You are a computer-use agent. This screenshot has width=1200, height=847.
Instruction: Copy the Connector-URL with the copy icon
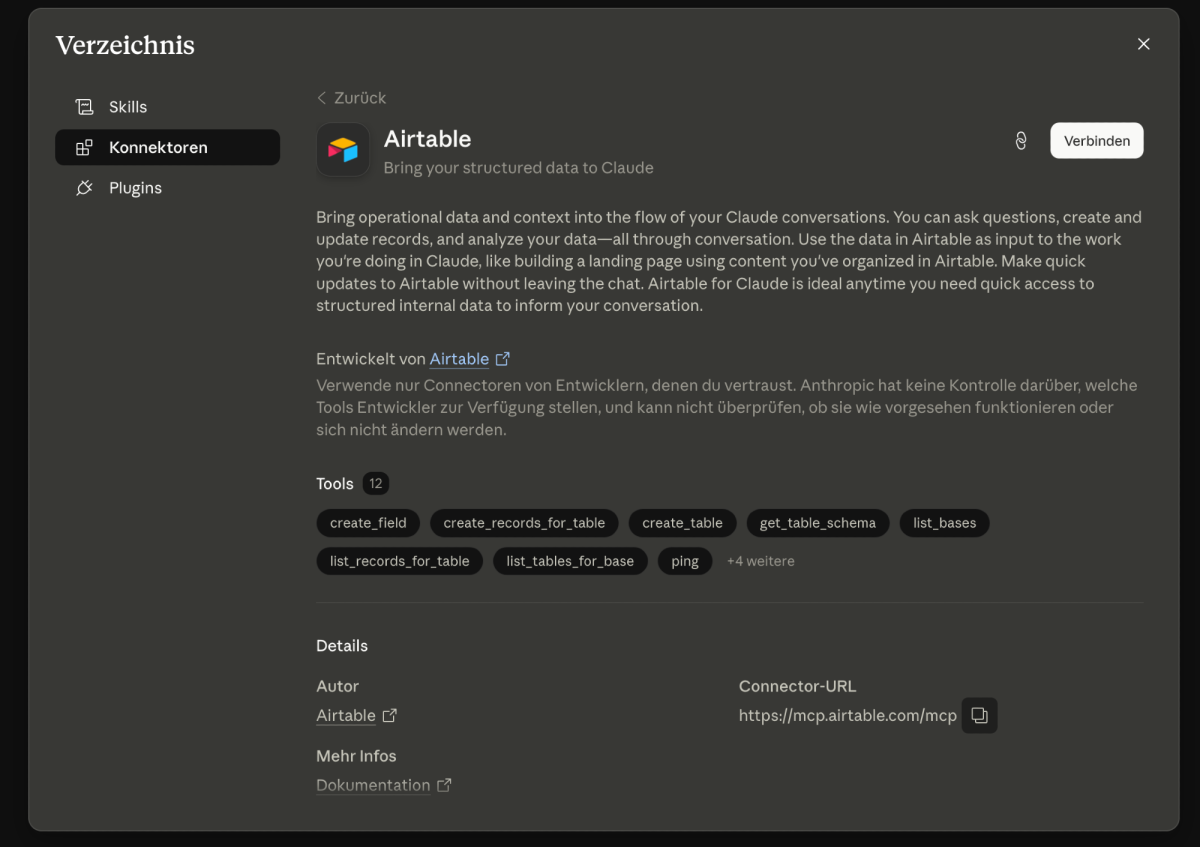coord(980,716)
